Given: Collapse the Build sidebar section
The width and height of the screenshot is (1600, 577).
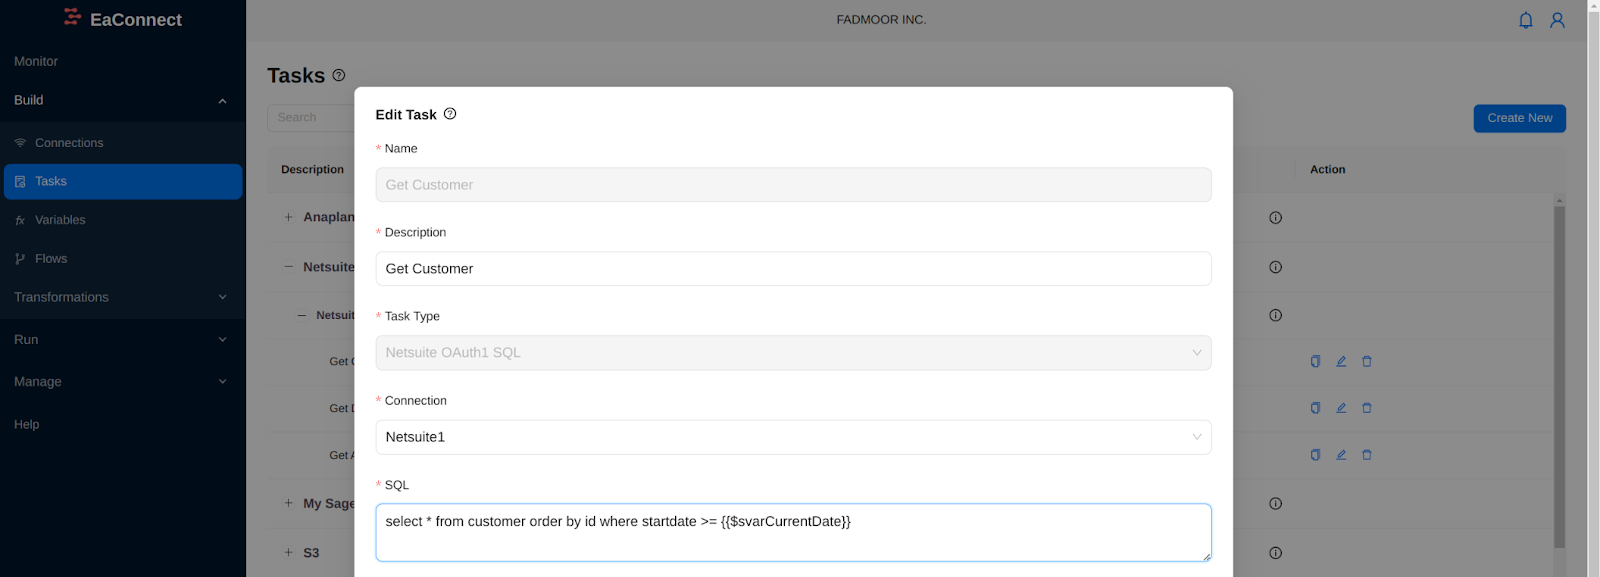Looking at the screenshot, I should 122,100.
